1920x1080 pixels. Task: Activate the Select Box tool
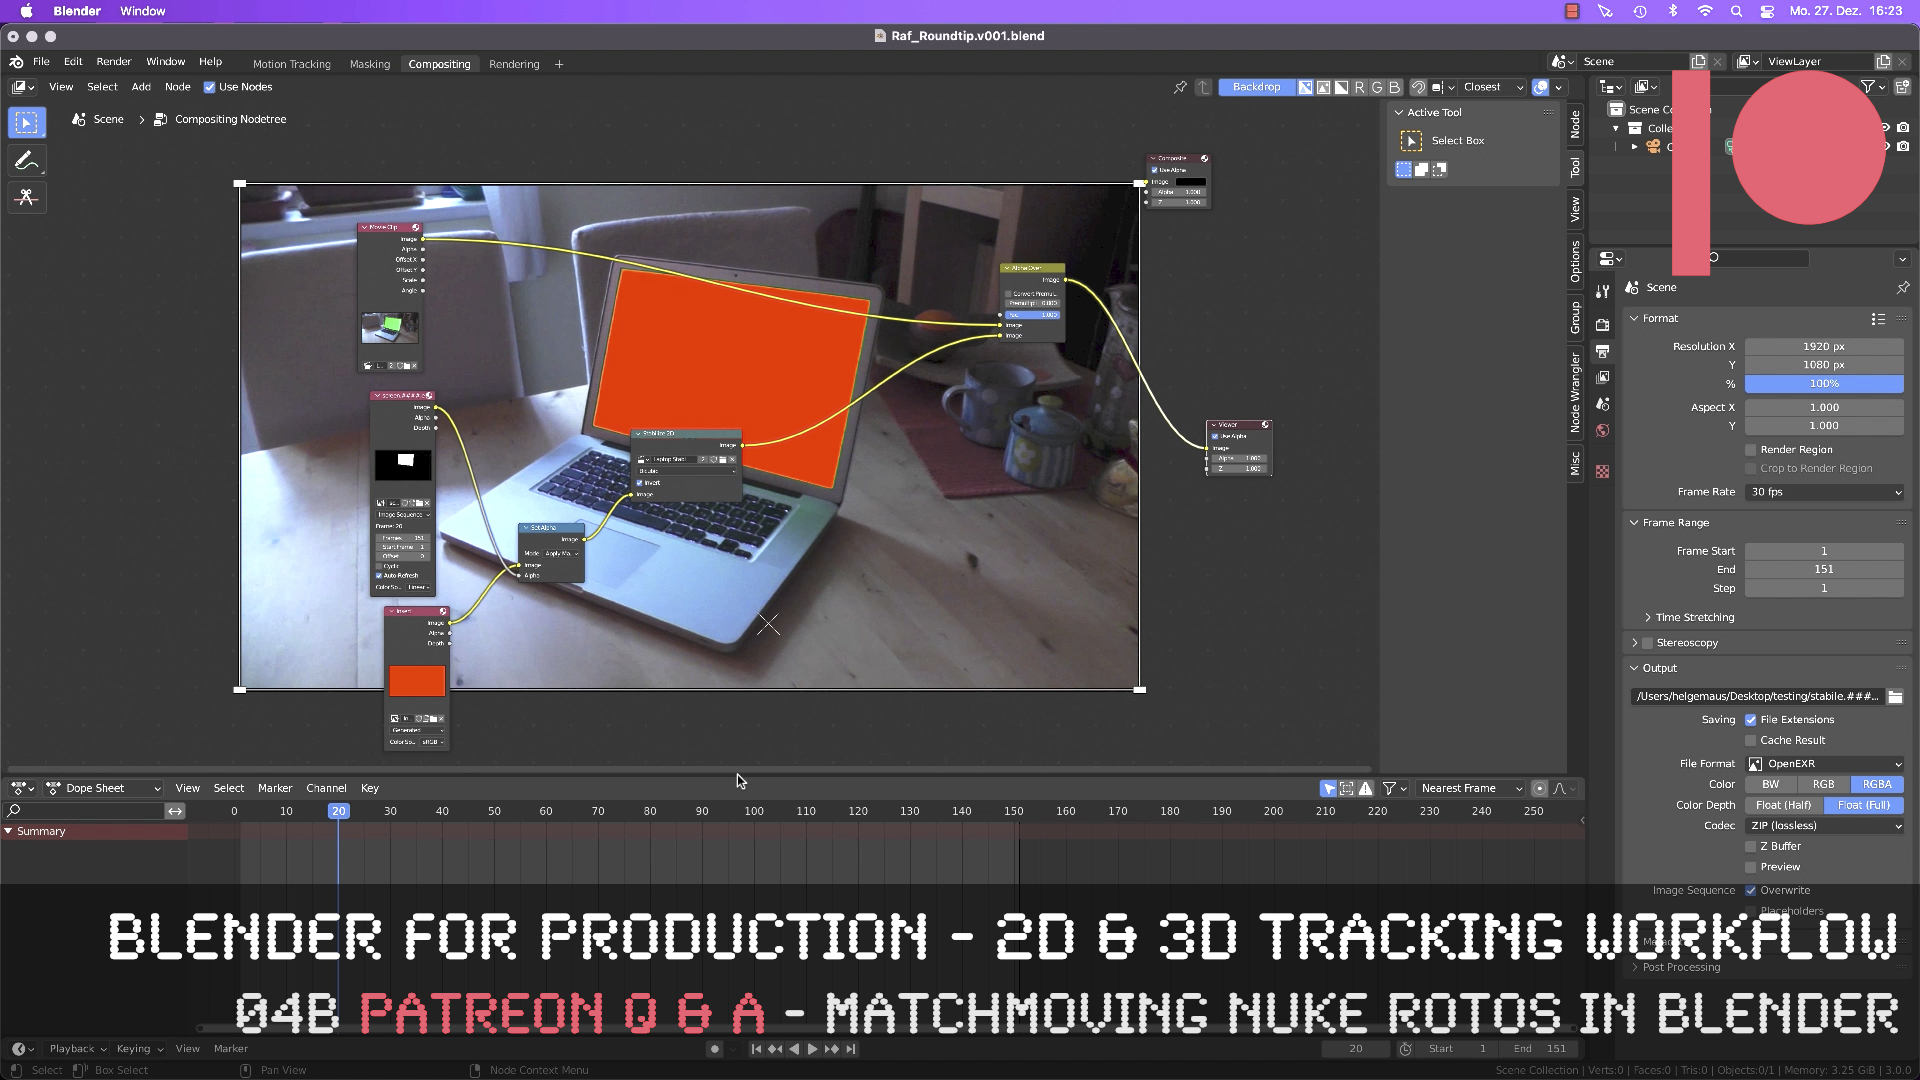coord(27,121)
